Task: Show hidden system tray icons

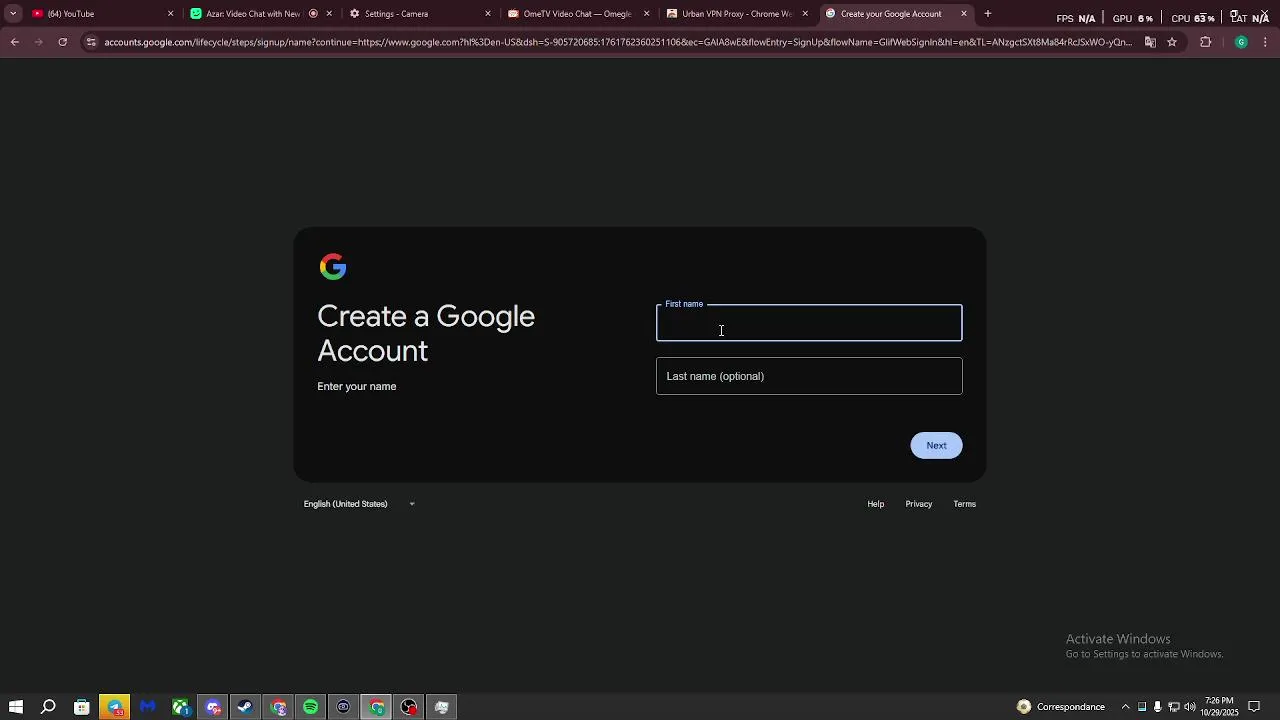Action: tap(1125, 707)
